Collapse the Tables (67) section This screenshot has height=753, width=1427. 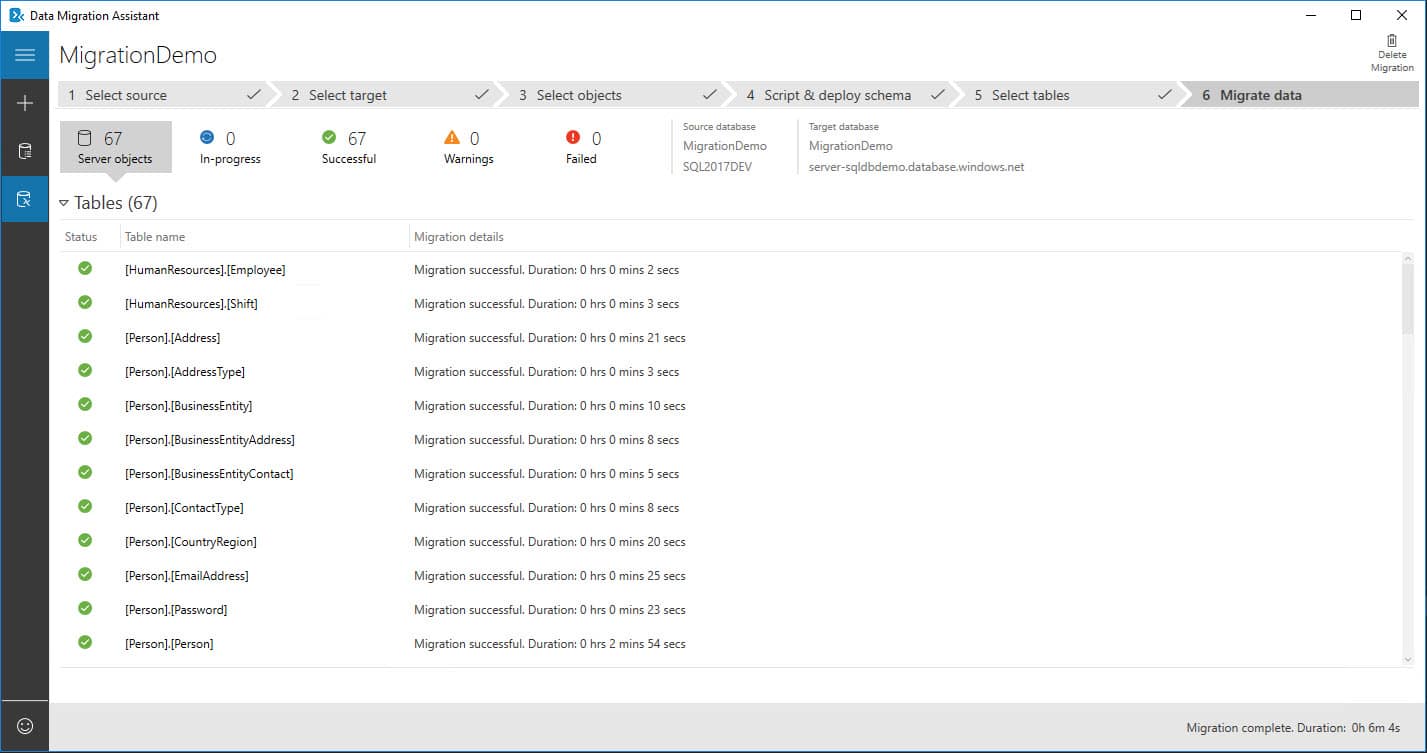(64, 203)
